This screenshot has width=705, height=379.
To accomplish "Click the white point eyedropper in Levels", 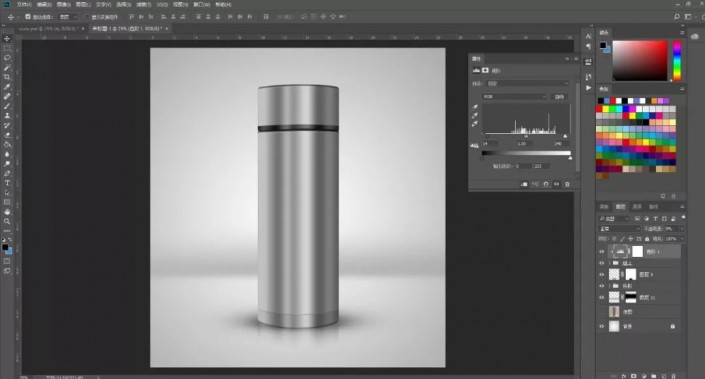I will tap(475, 124).
